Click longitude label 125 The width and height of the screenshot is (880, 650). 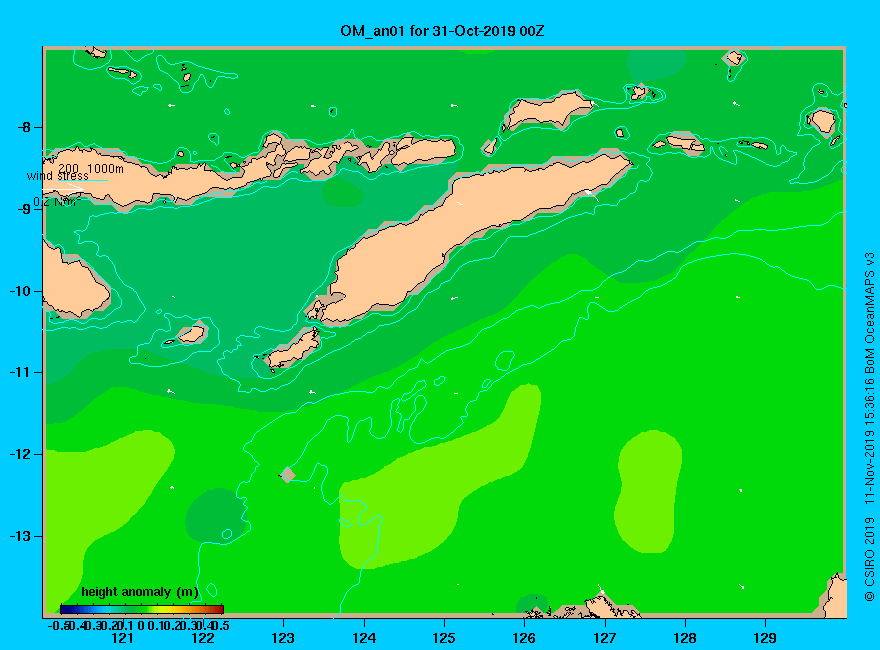click(x=444, y=638)
